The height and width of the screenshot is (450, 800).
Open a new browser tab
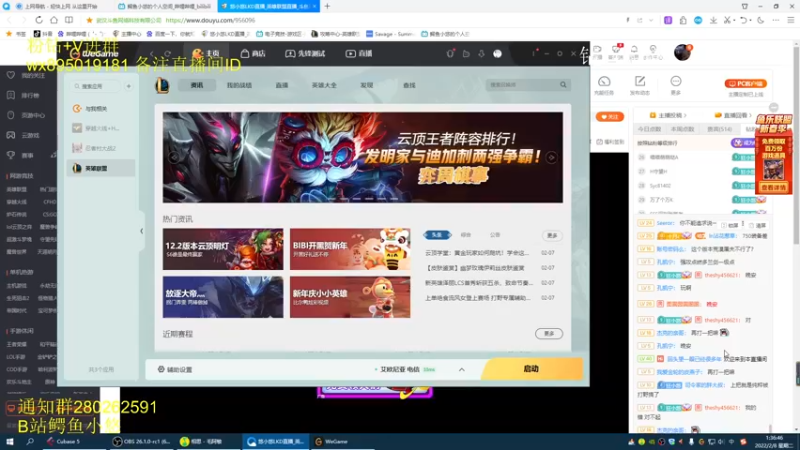(x=327, y=6)
